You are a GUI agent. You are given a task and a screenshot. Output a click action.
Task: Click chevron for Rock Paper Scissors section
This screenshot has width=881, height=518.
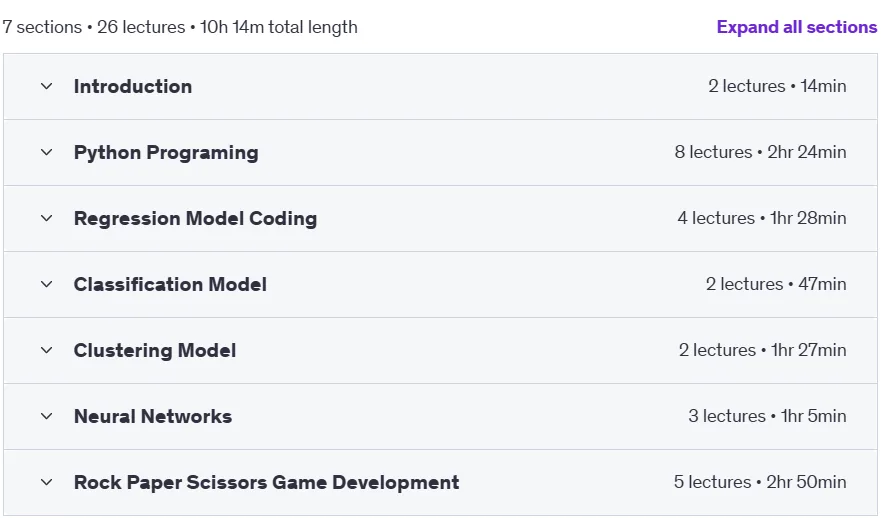pyautogui.click(x=47, y=483)
